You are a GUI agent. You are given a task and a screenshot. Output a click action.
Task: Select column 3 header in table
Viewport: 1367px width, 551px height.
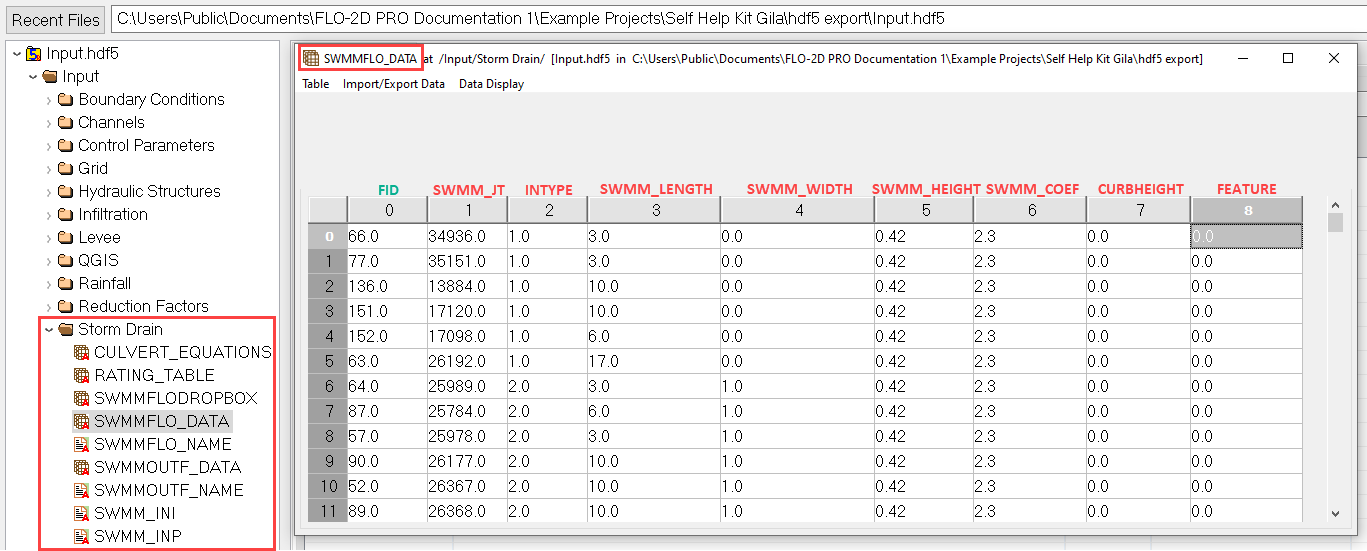653,210
